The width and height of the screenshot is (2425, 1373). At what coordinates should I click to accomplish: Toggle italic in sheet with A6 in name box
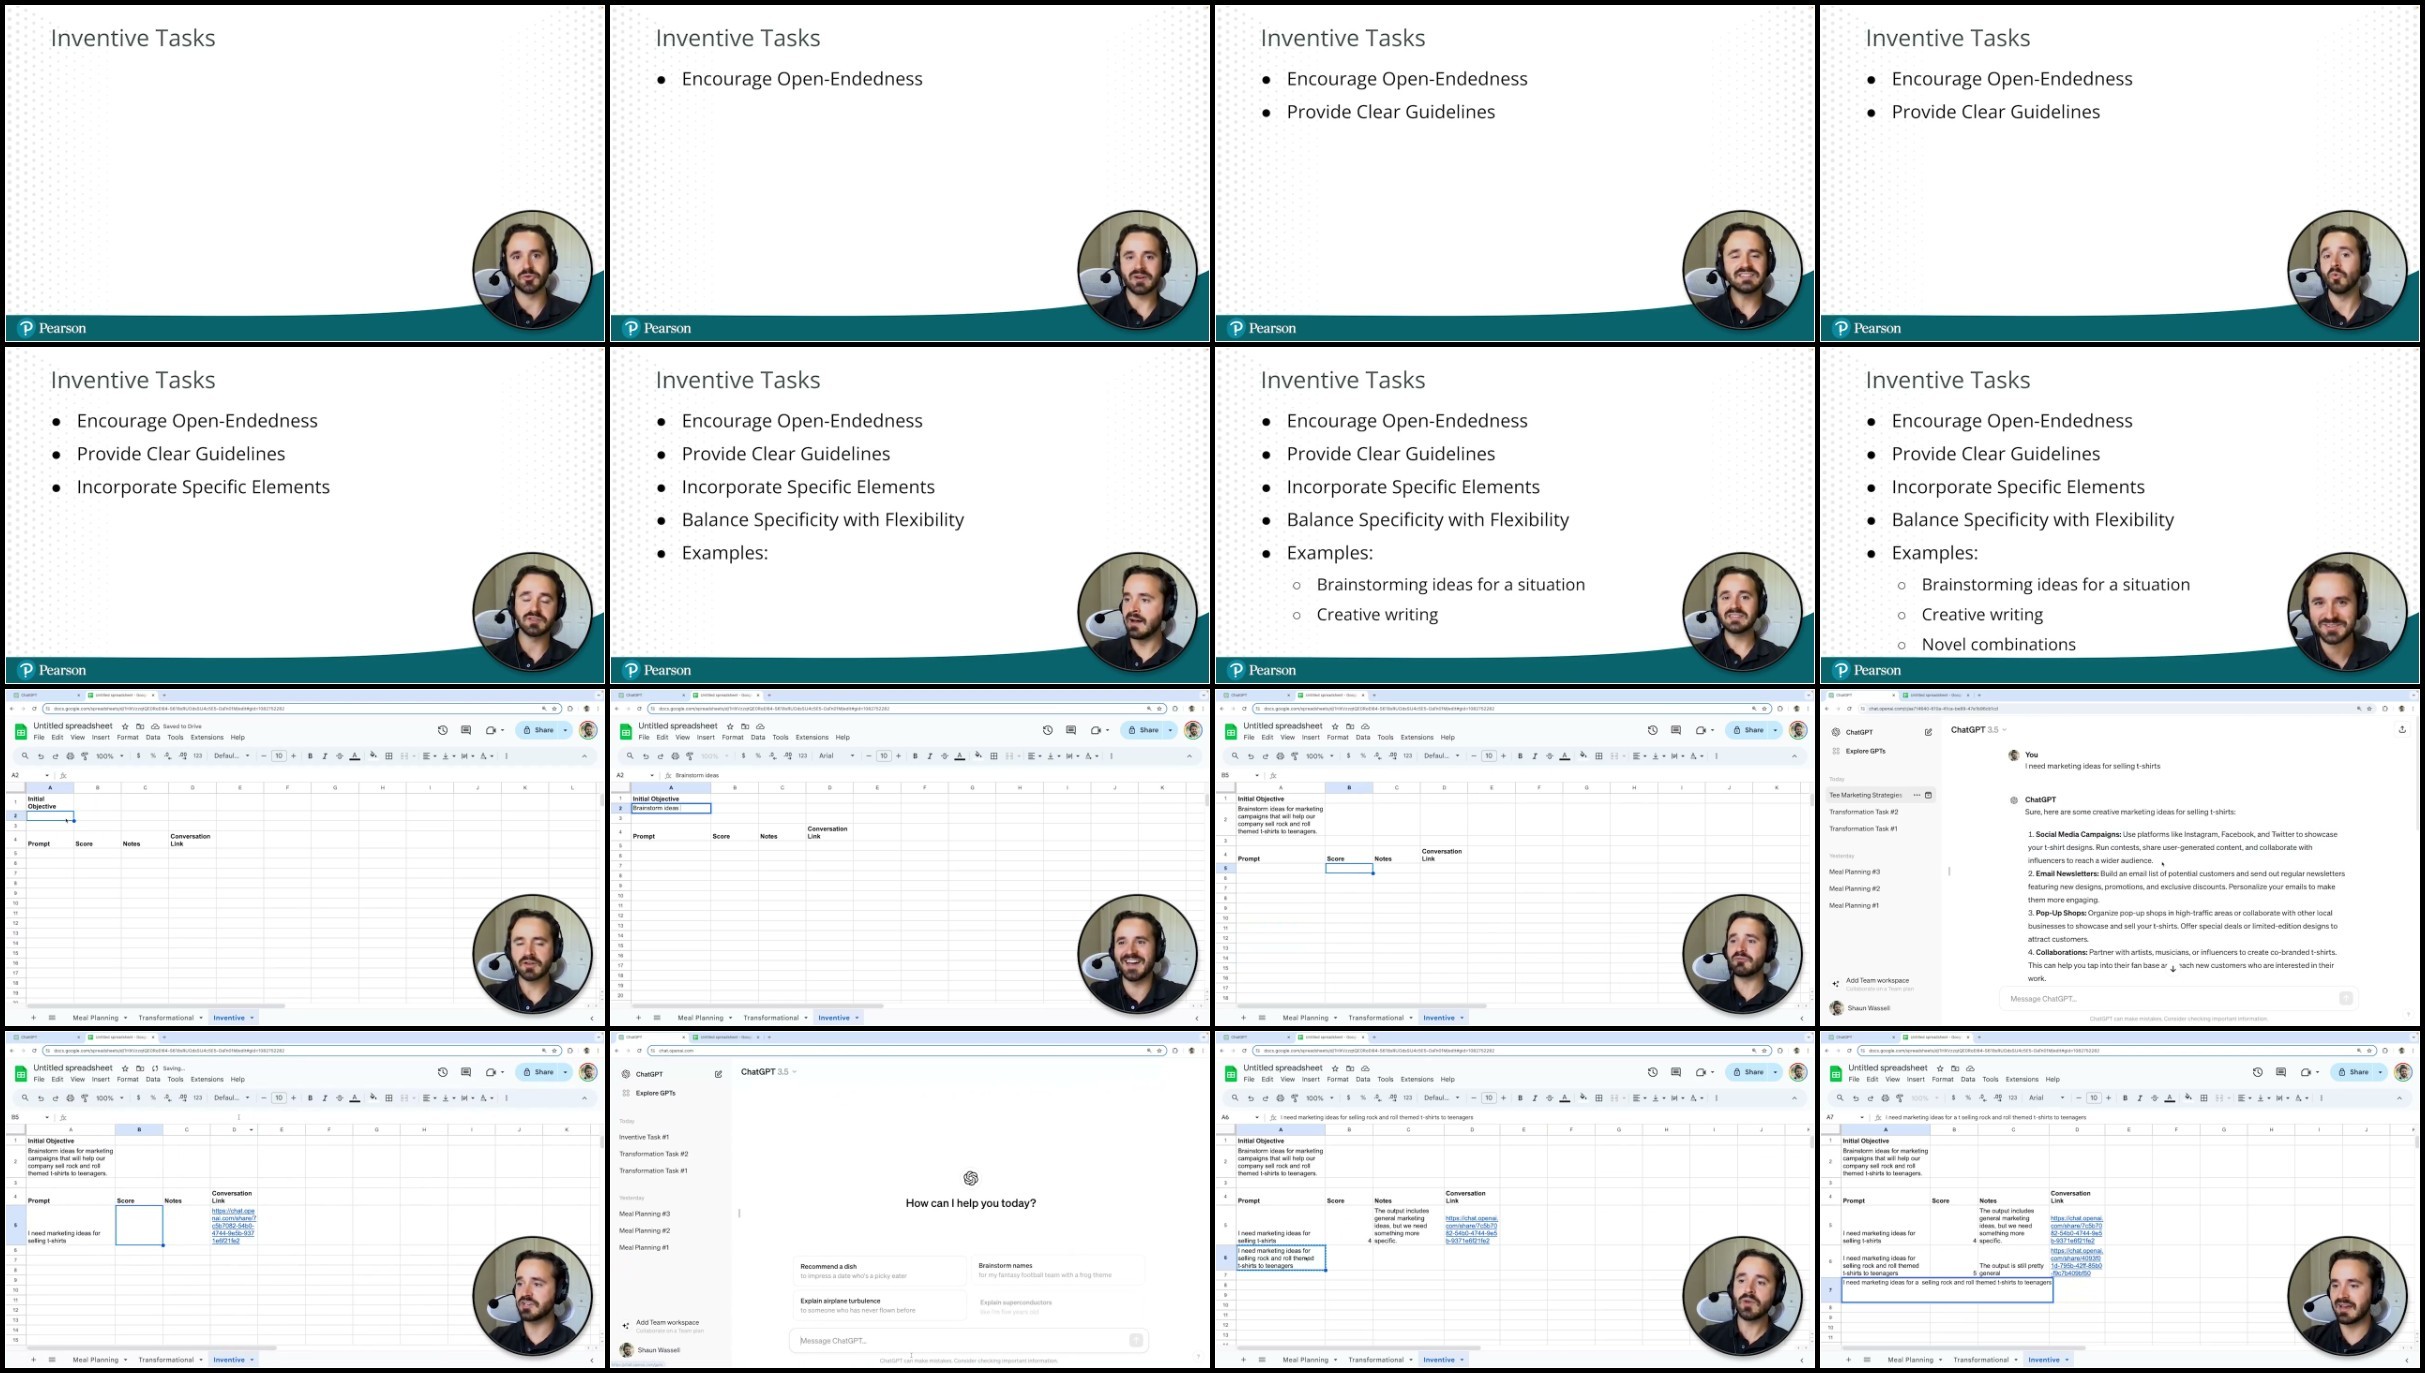(1534, 1098)
